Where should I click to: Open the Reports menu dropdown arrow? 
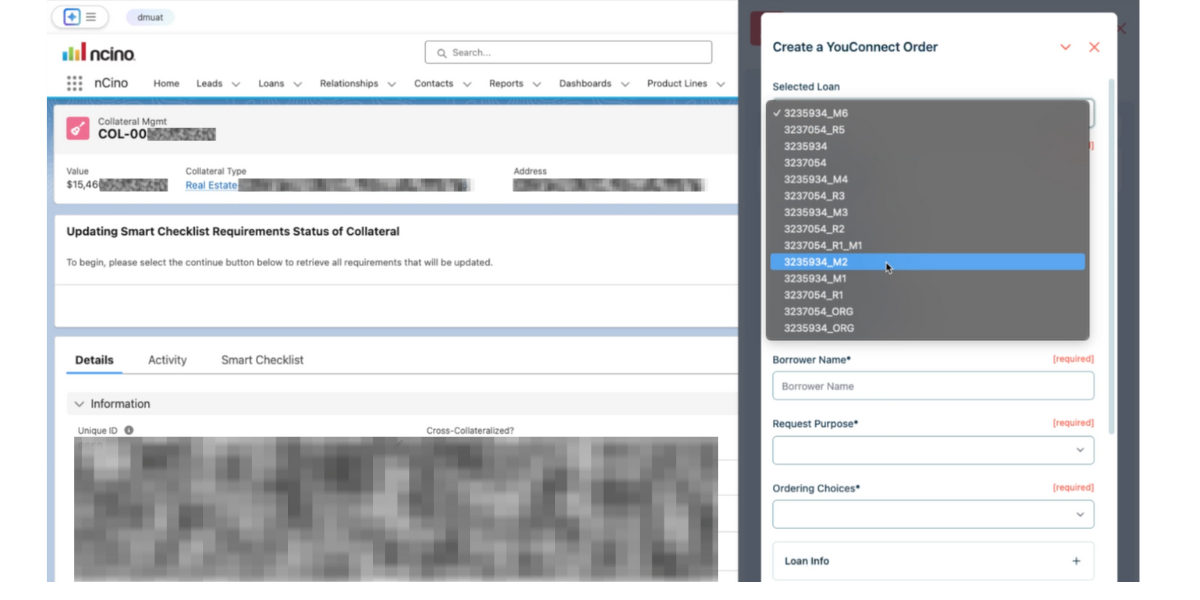click(x=537, y=84)
